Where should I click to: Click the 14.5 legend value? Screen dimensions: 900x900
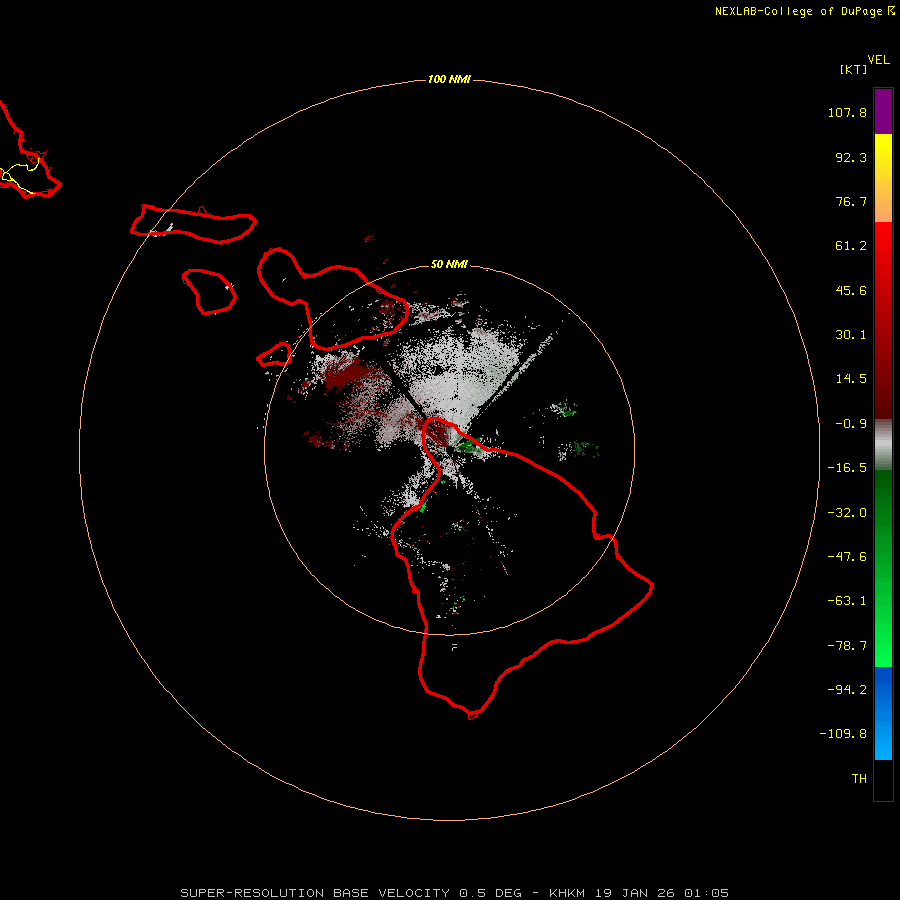coord(851,379)
